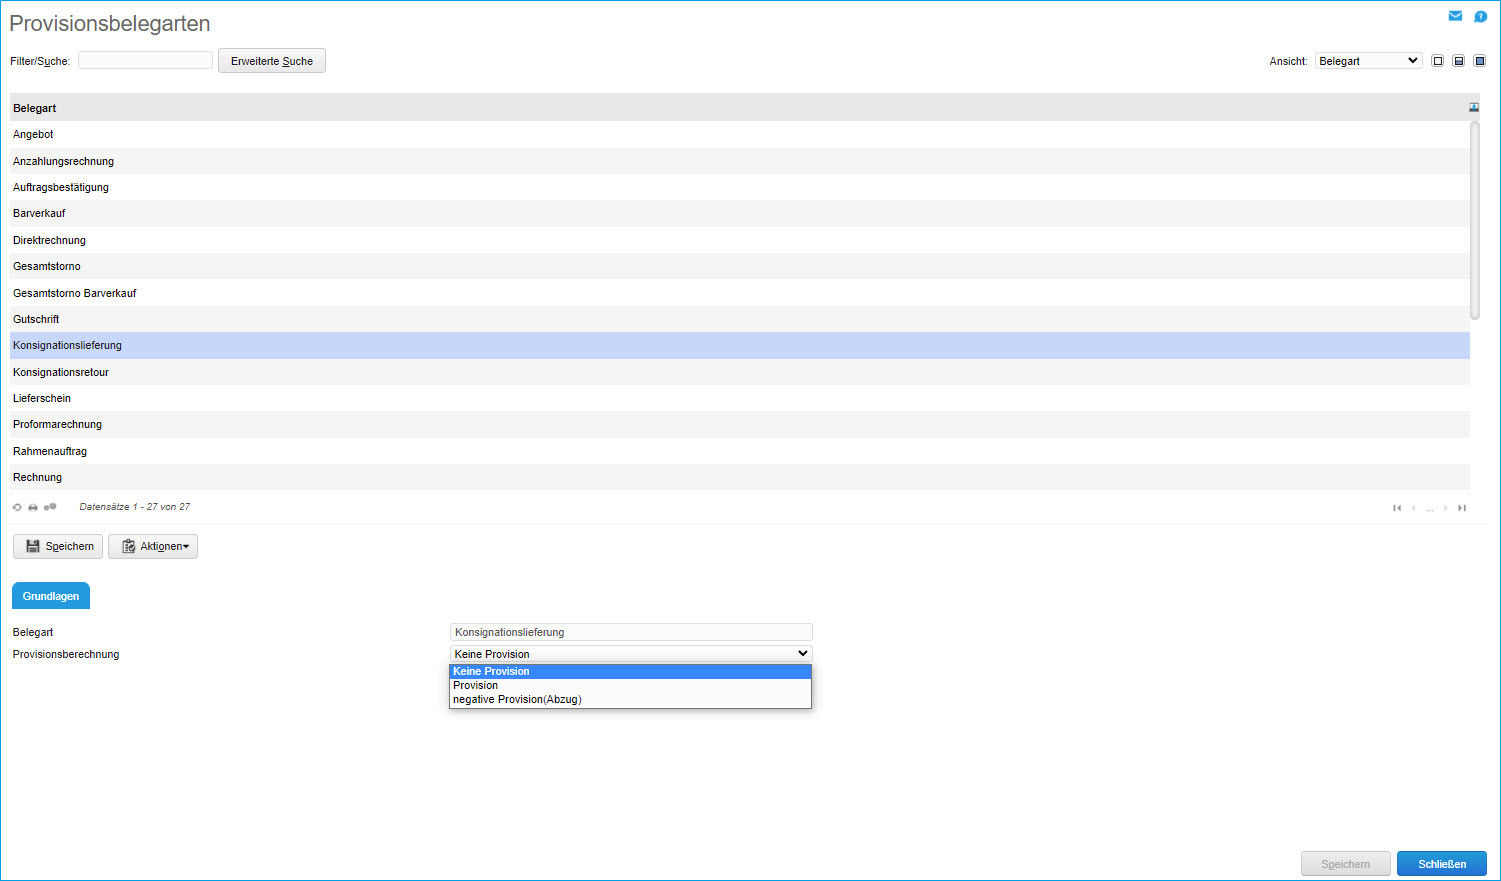This screenshot has height=881, width=1501.
Task: Click Speichern with the disk icon
Action: coord(58,546)
